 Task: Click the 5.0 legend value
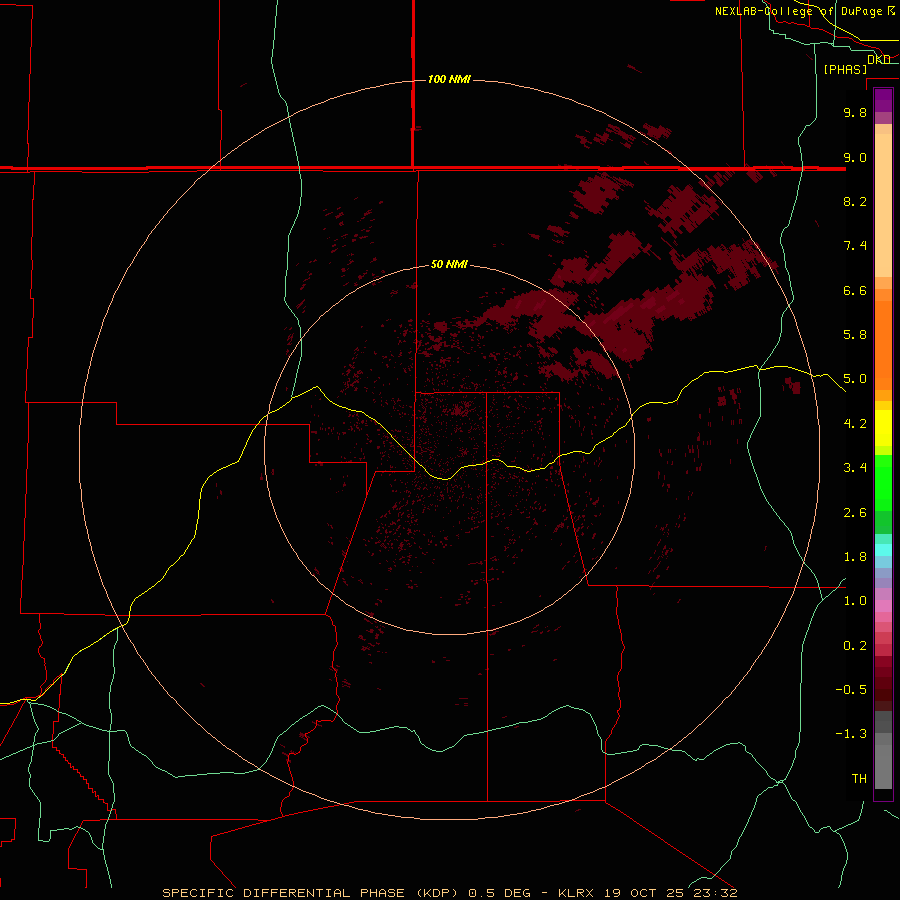click(x=855, y=379)
